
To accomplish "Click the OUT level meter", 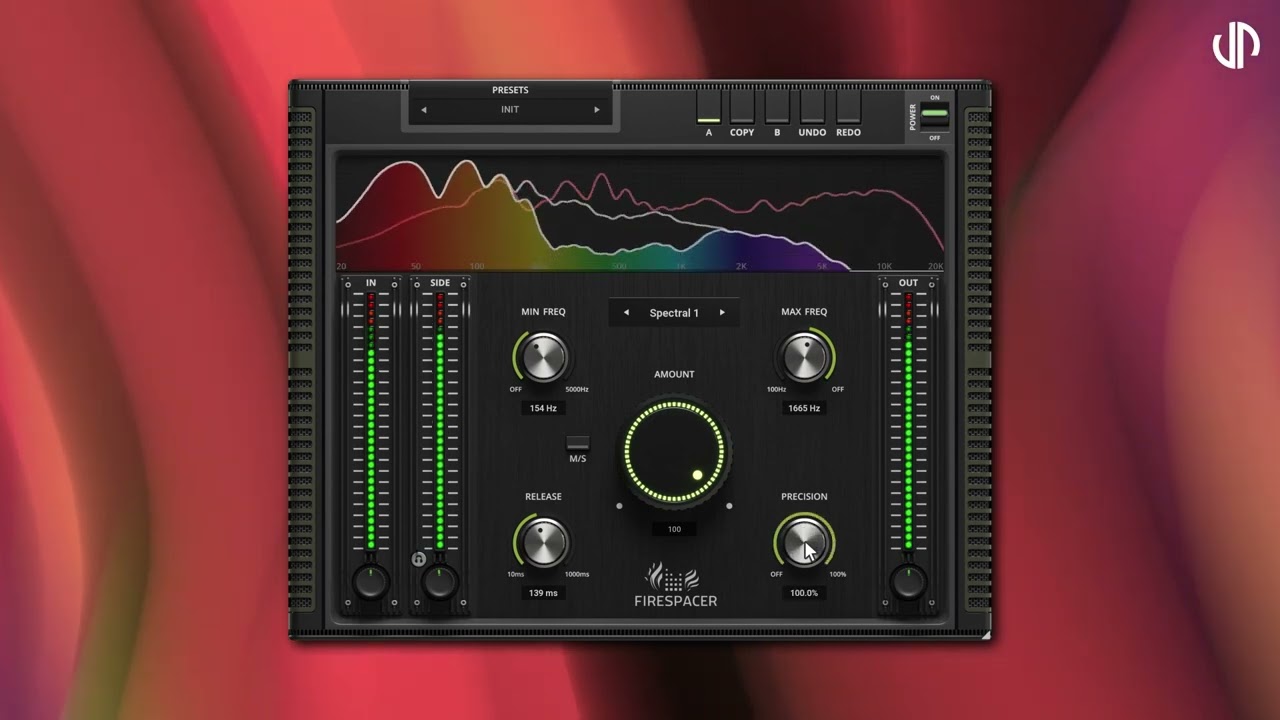I will pos(908,421).
